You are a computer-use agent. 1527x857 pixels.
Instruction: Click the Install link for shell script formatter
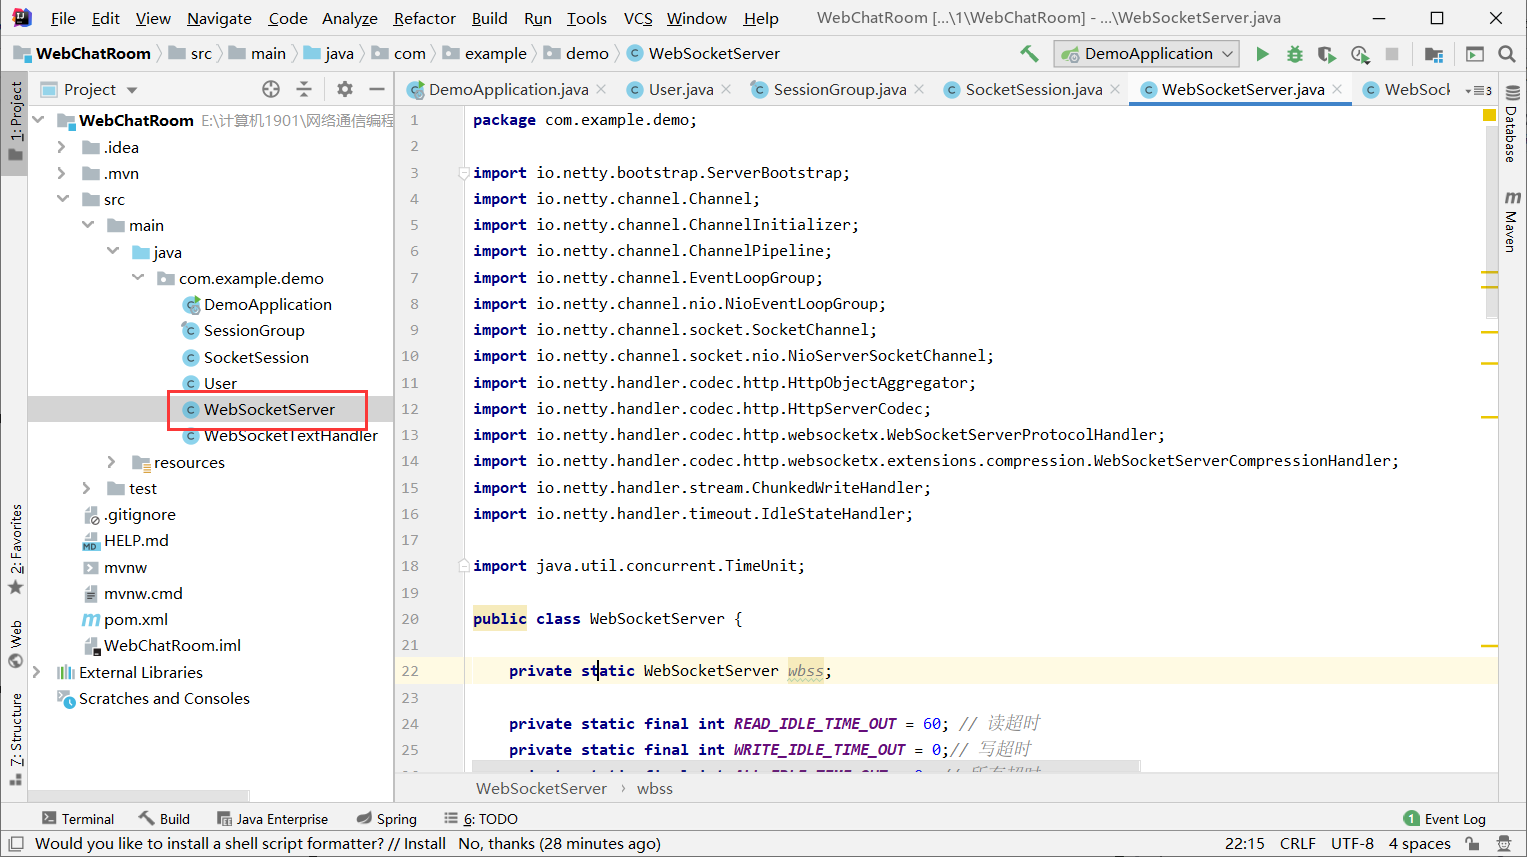coord(427,843)
